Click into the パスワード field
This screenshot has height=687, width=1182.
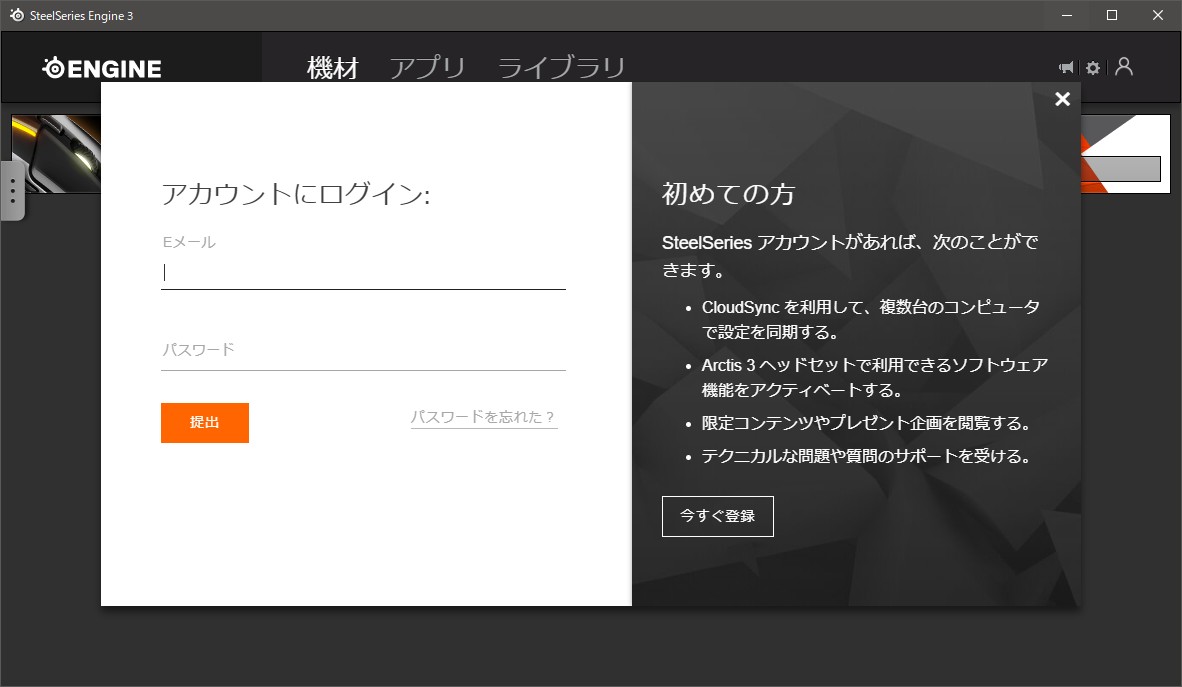click(x=363, y=350)
